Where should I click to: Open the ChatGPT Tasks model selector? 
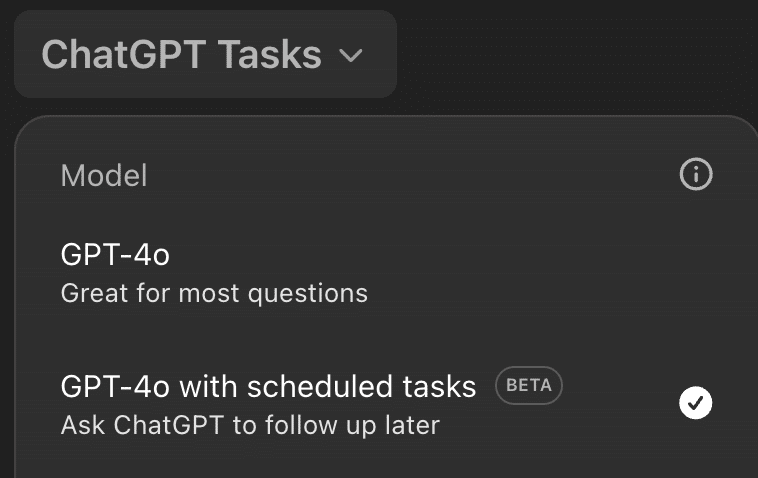[x=205, y=54]
